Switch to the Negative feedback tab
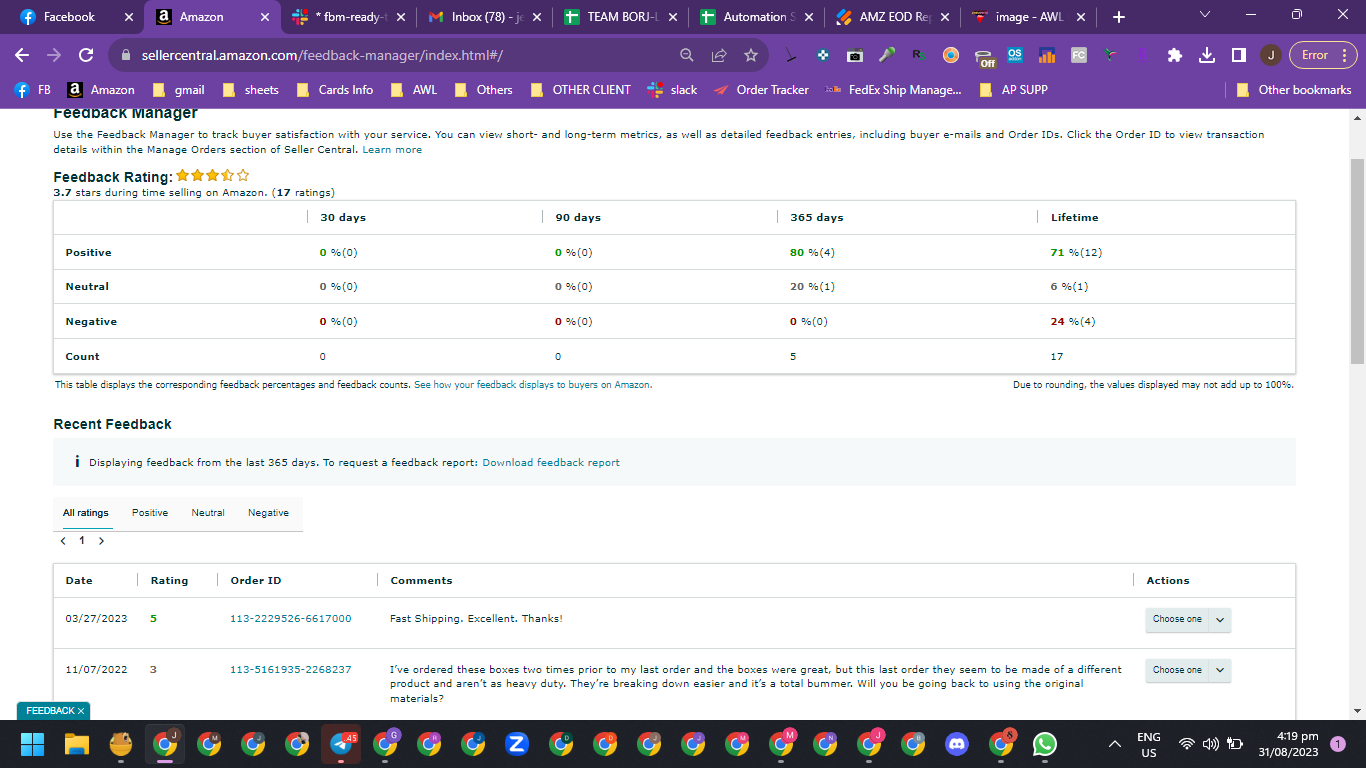1366x768 pixels. click(x=268, y=513)
